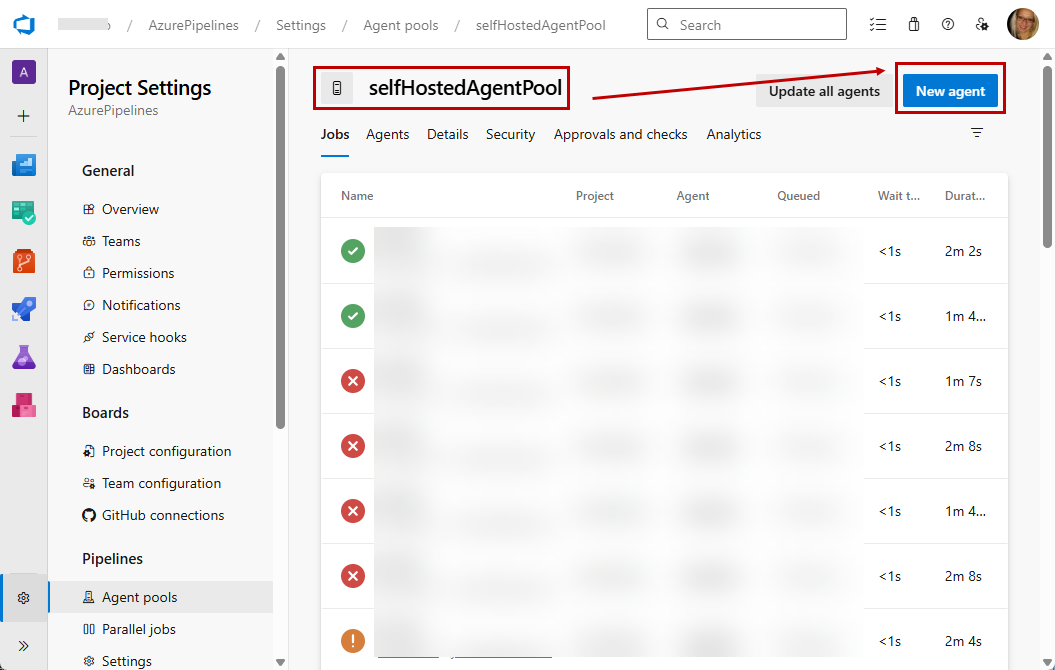Open the user profile avatar
The image size is (1055, 670).
tap(1023, 24)
